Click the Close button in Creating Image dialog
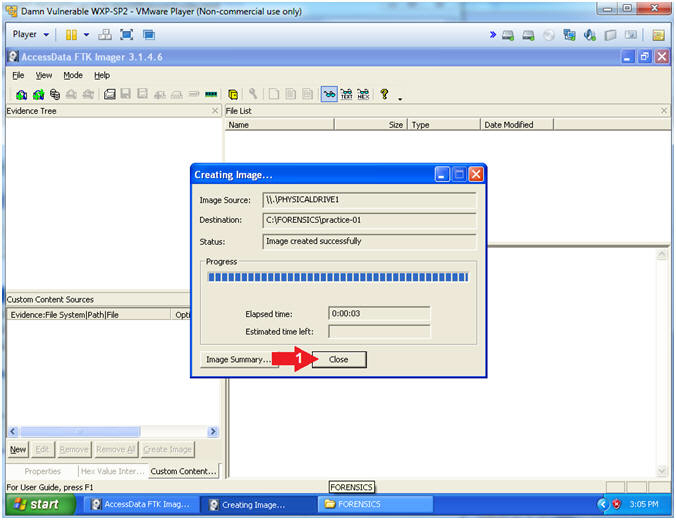The height and width of the screenshot is (520, 676). click(339, 359)
